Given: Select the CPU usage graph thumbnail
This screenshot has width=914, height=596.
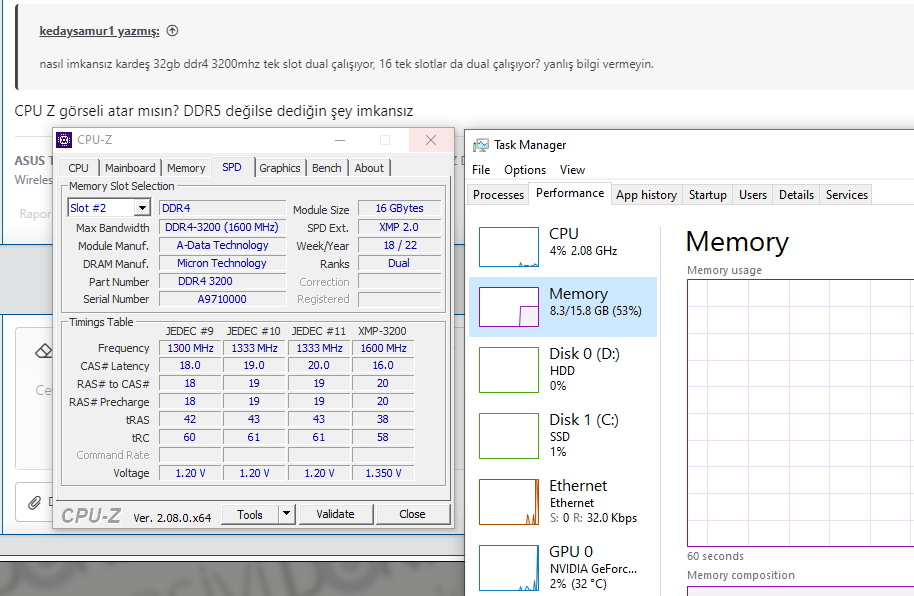Looking at the screenshot, I should tap(508, 247).
